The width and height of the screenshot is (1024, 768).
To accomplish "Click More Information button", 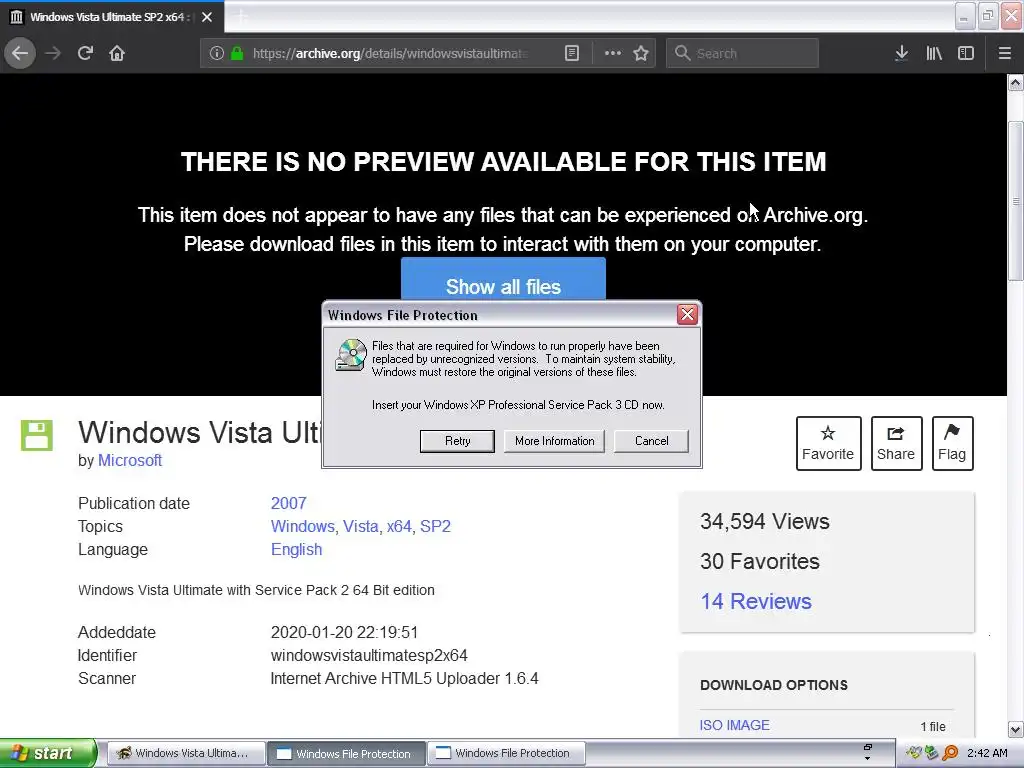I will 554,441.
